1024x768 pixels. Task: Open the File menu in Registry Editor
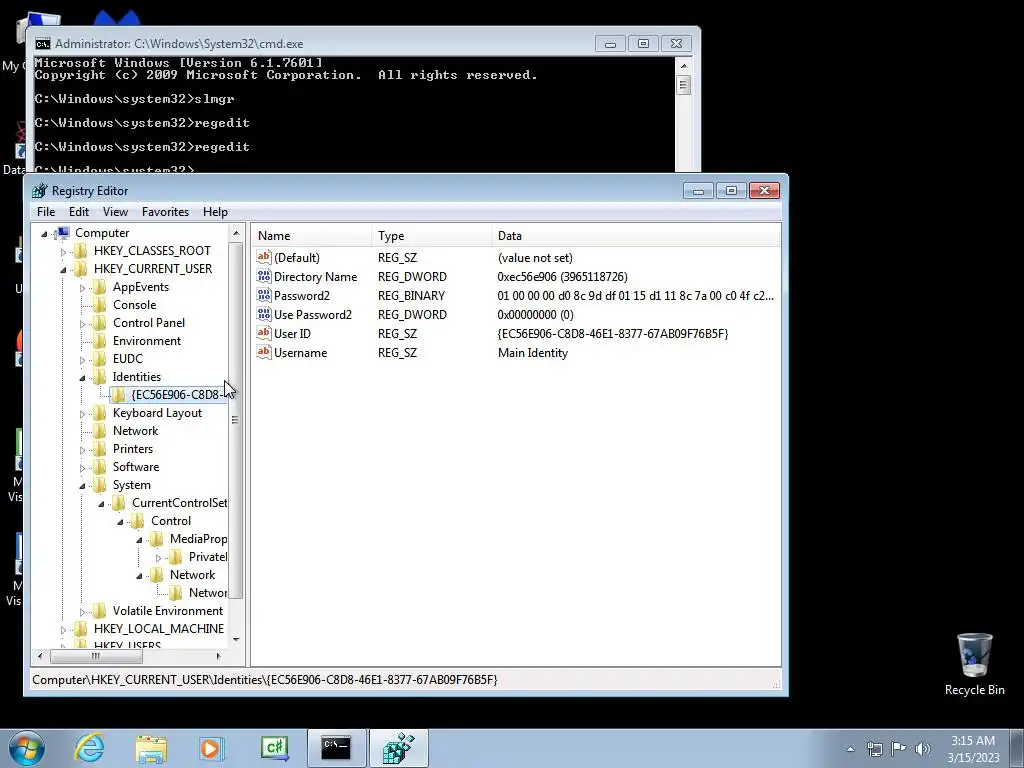[46, 212]
